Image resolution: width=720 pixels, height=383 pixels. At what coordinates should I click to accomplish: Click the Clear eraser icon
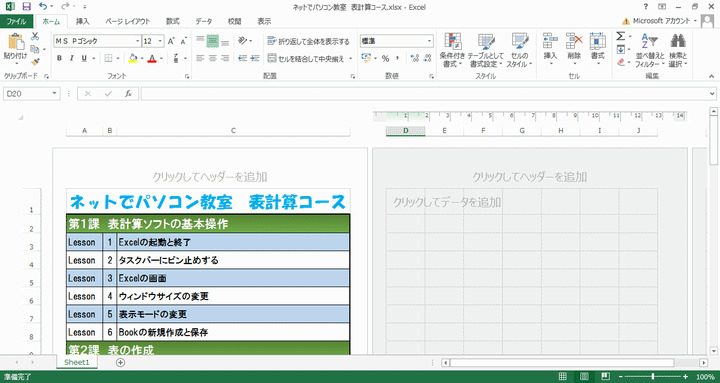coord(621,62)
